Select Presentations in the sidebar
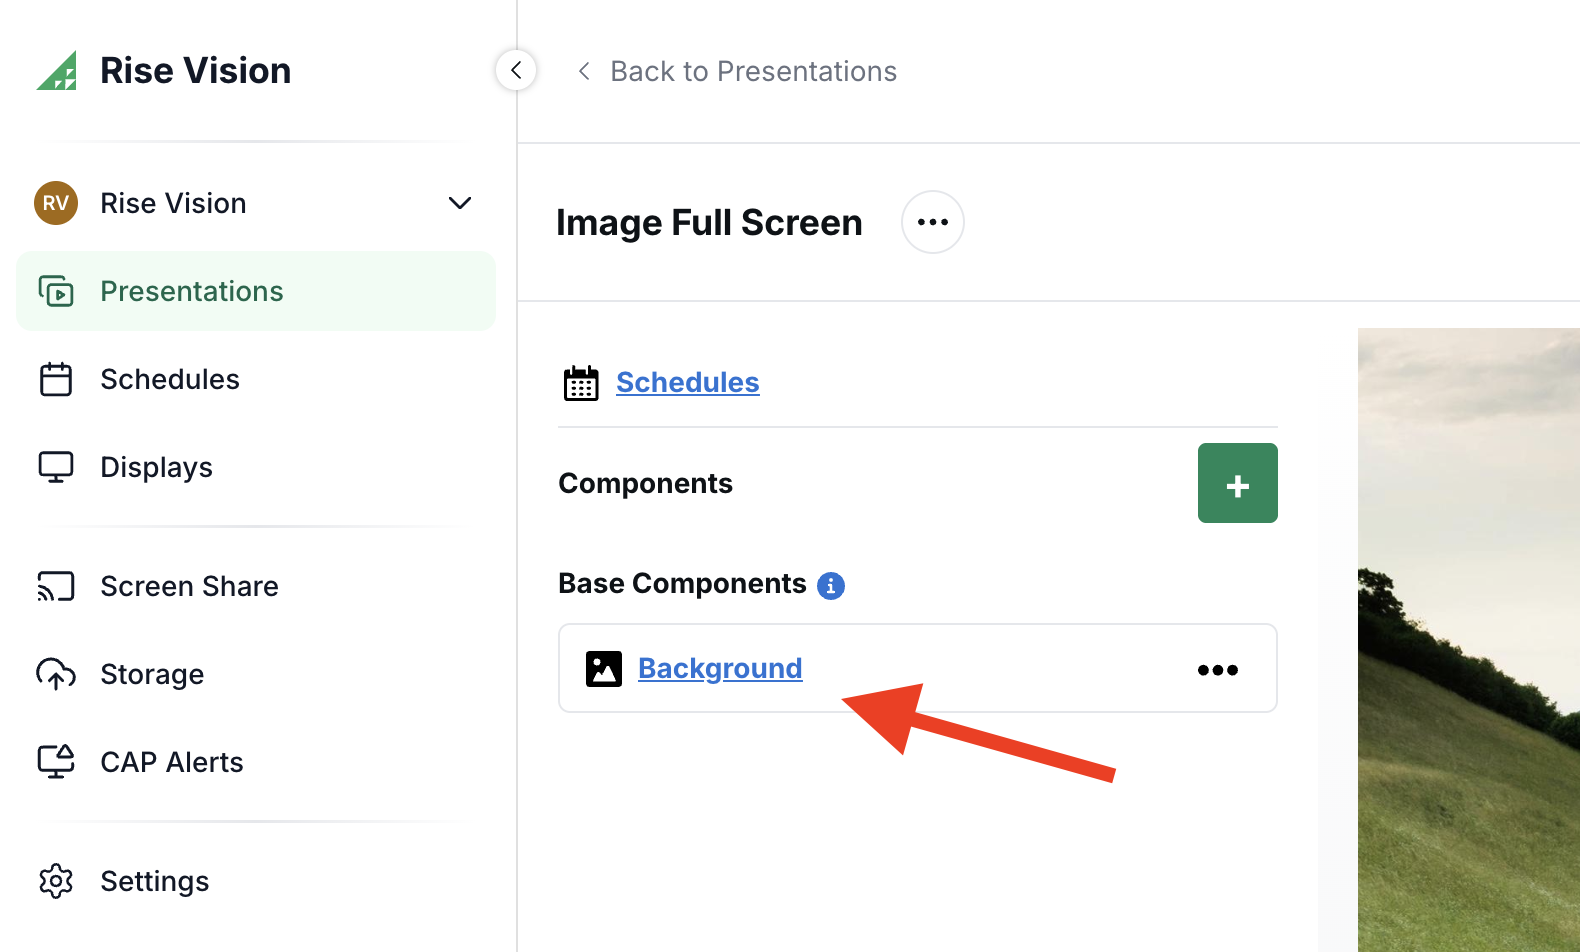1580x952 pixels. (x=191, y=291)
